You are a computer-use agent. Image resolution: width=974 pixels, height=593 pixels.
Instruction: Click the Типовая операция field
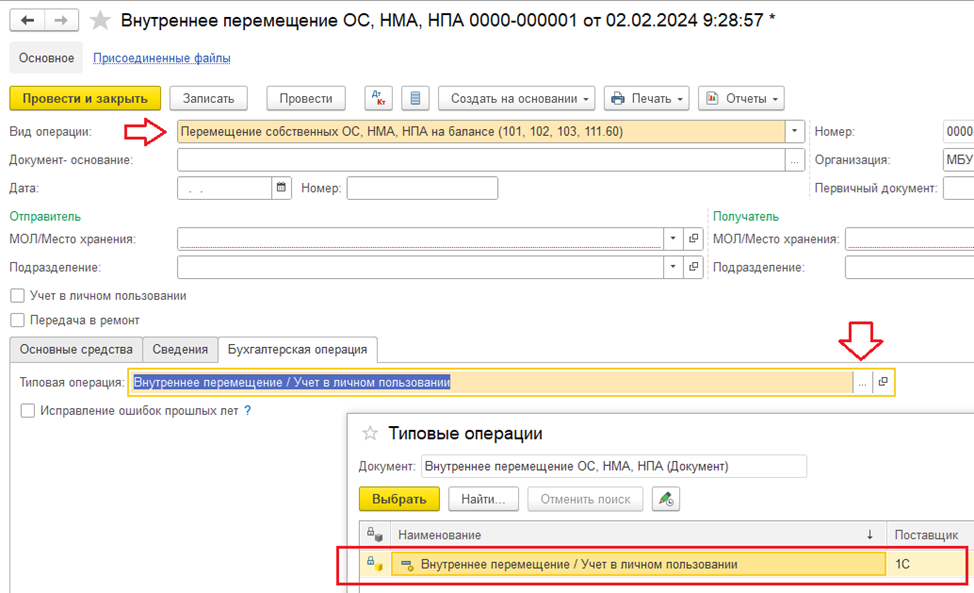pos(491,382)
